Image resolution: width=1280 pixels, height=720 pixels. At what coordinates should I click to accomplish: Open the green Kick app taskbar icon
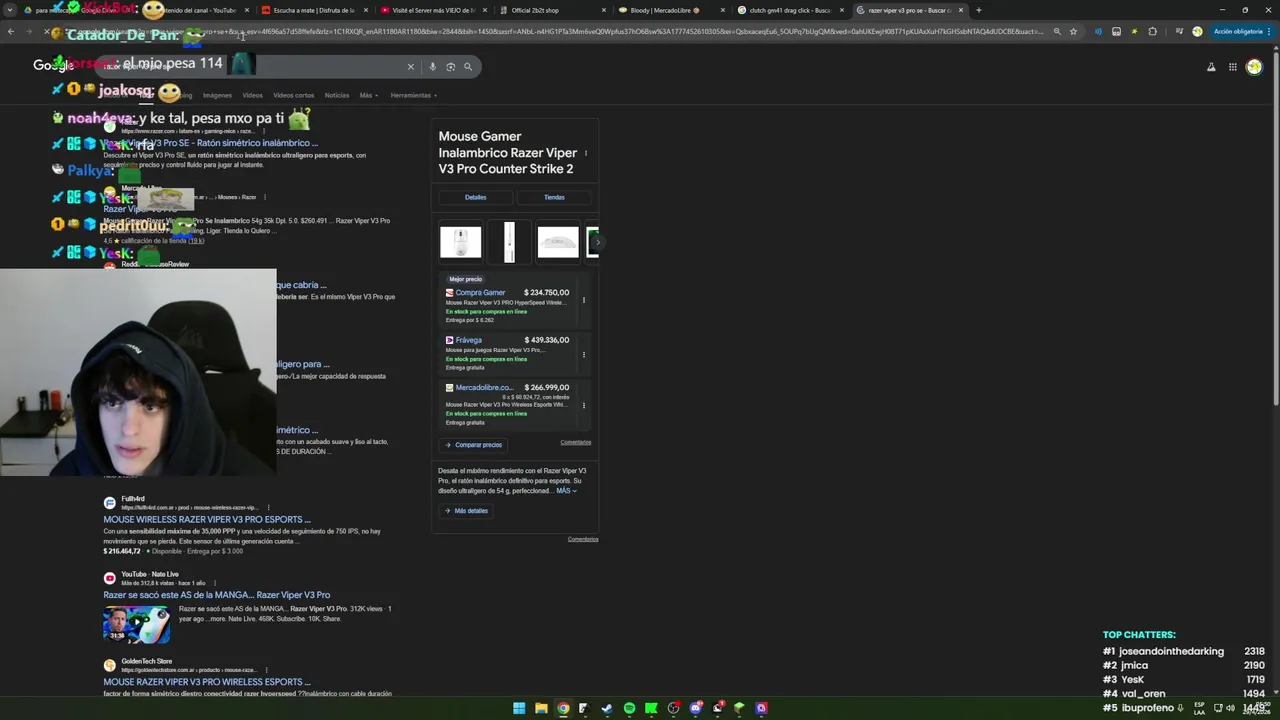point(651,708)
